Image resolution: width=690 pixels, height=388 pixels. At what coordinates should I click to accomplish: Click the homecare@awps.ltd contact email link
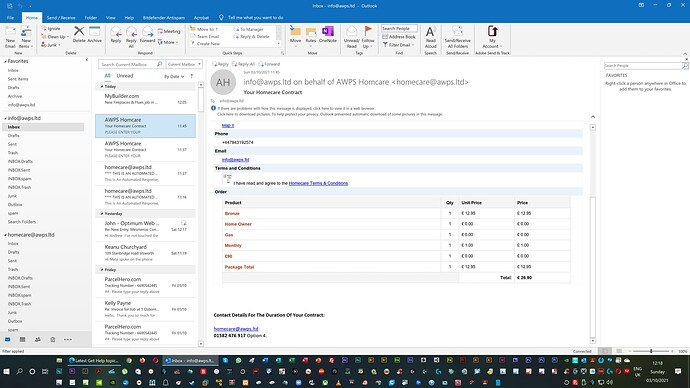pos(236,329)
